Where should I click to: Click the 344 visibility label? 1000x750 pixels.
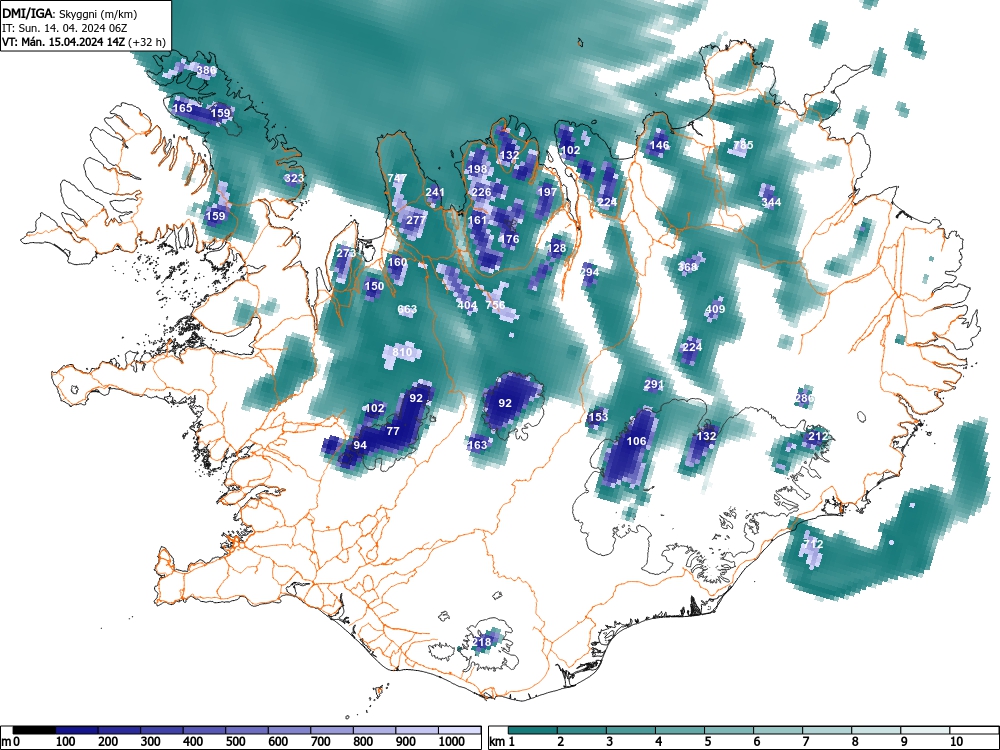click(771, 202)
